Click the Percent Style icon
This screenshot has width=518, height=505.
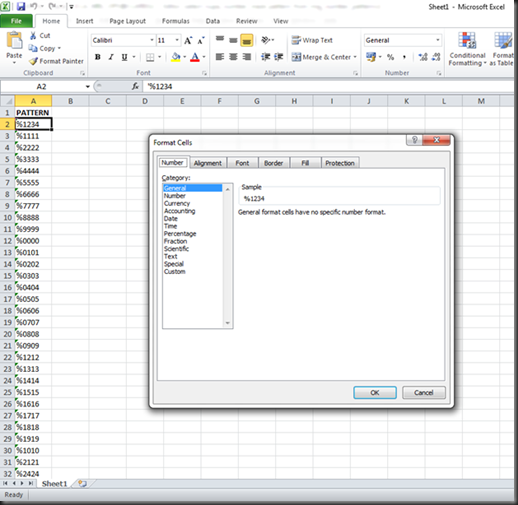coord(390,57)
